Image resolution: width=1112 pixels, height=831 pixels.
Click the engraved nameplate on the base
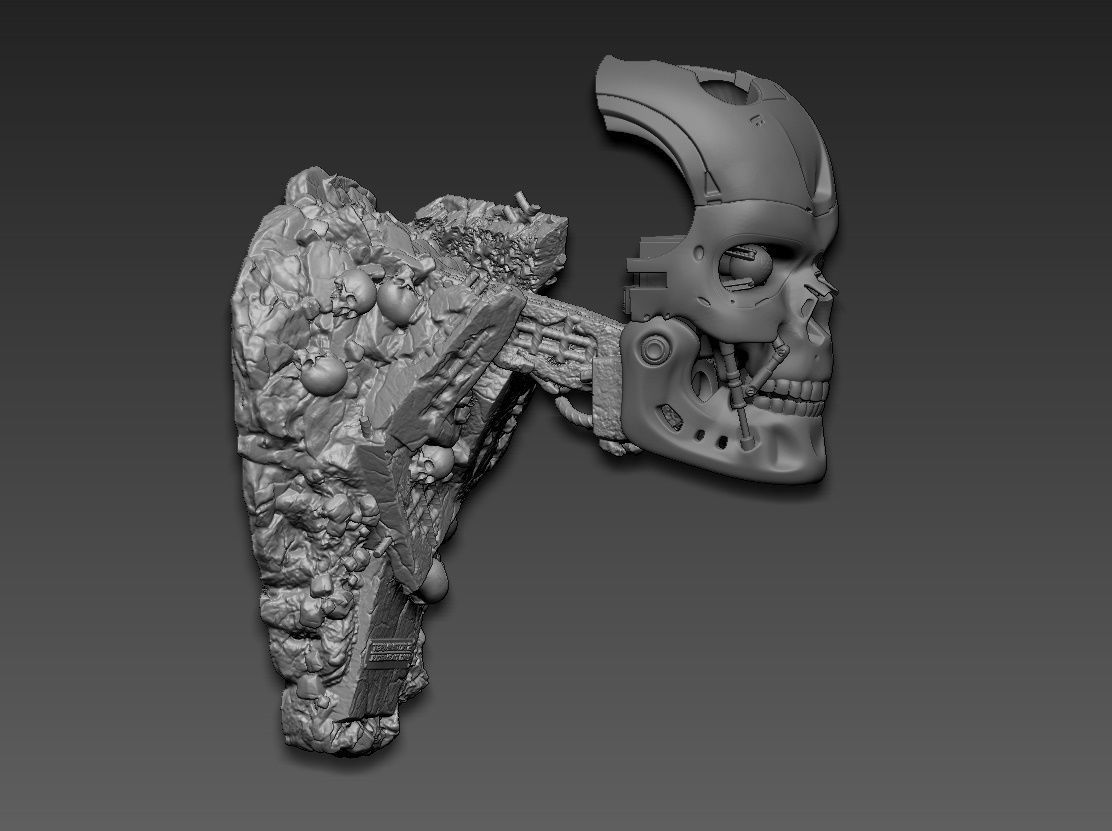[391, 652]
